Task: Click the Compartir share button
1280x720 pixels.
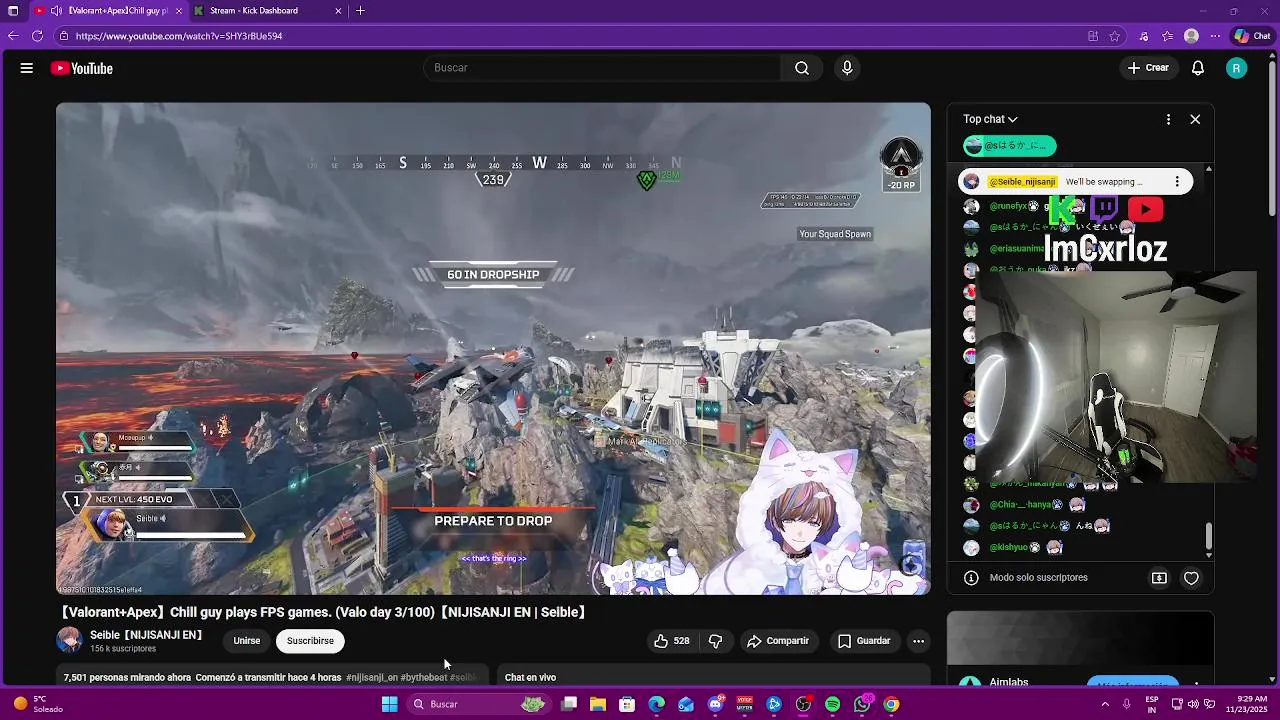Action: point(778,641)
